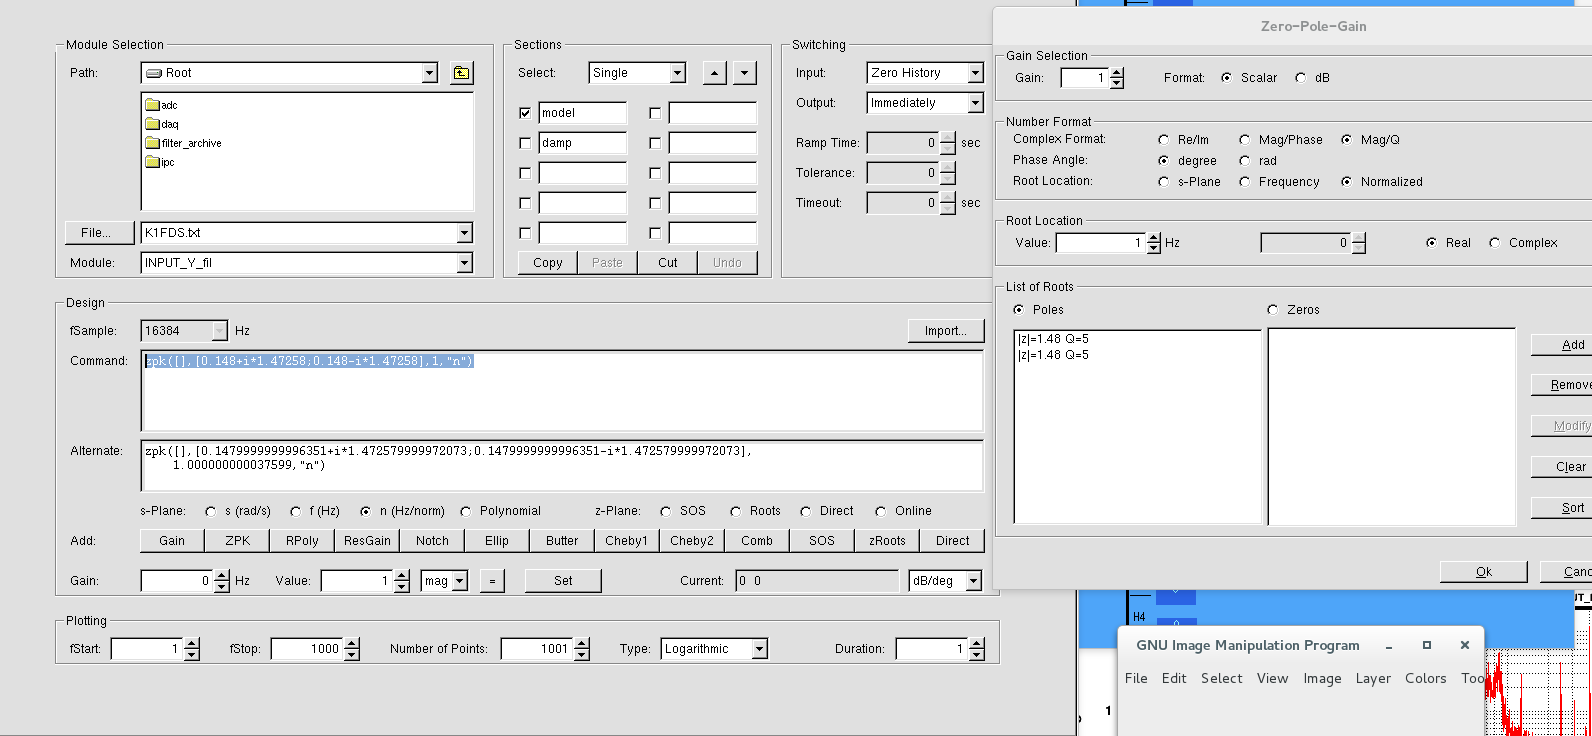1592x736 pixels.
Task: Open the Input Zero History dropdown
Action: pos(975,73)
